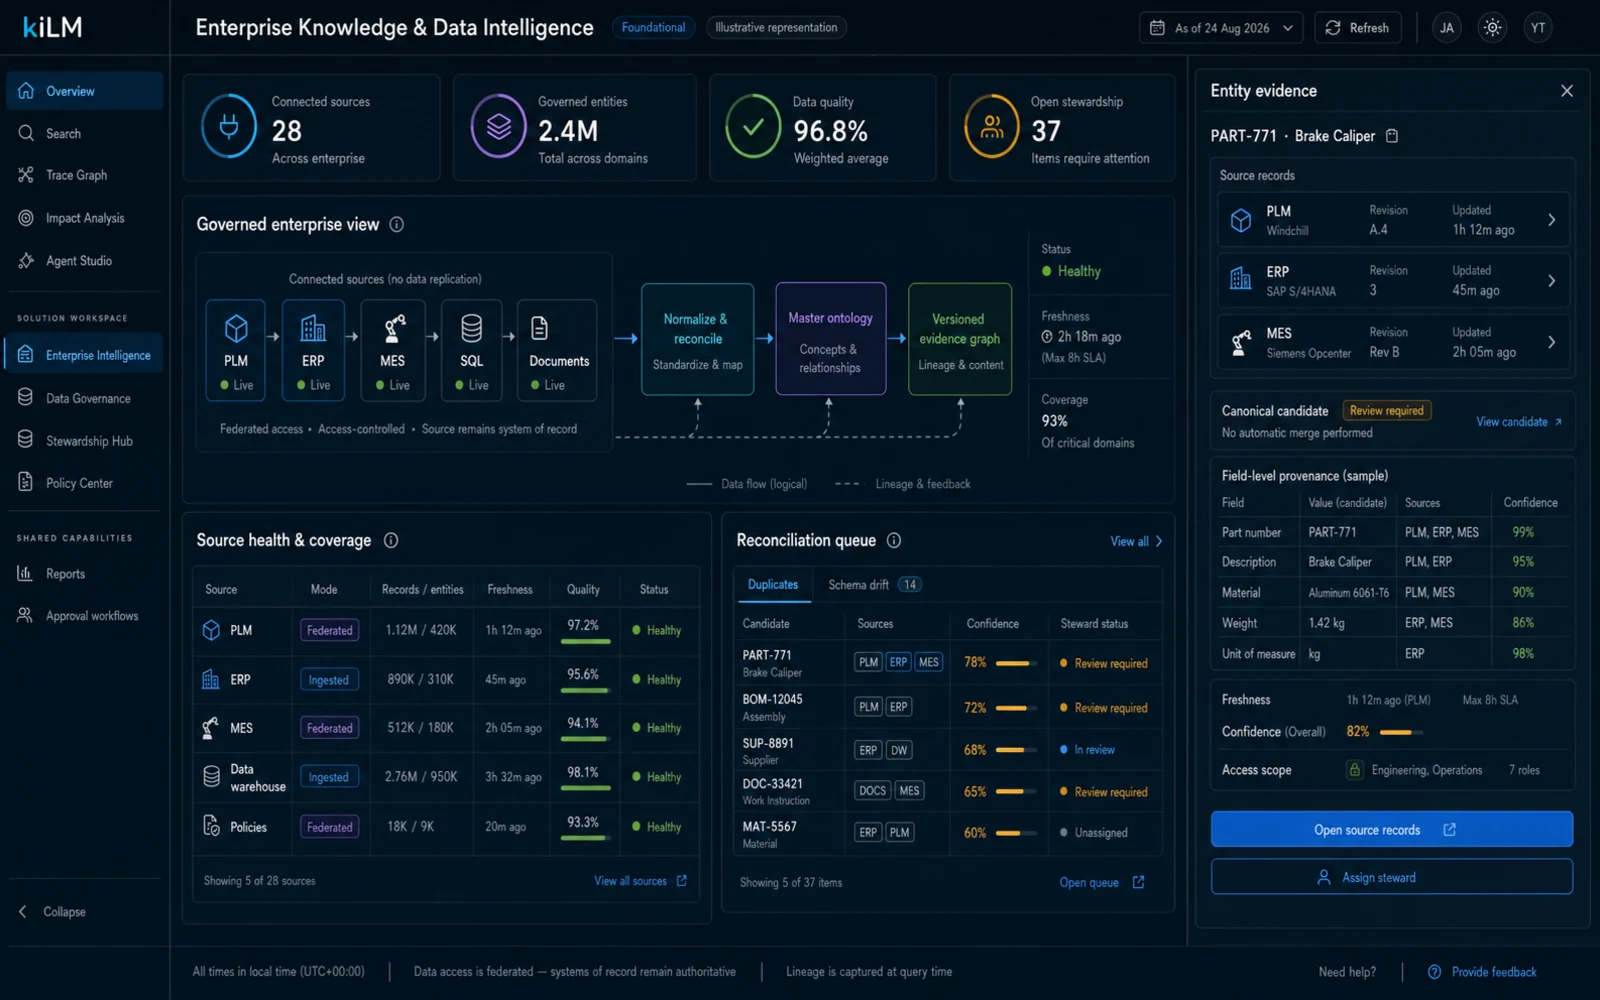Open the Trace Graph icon
1600x1000 pixels.
26,175
